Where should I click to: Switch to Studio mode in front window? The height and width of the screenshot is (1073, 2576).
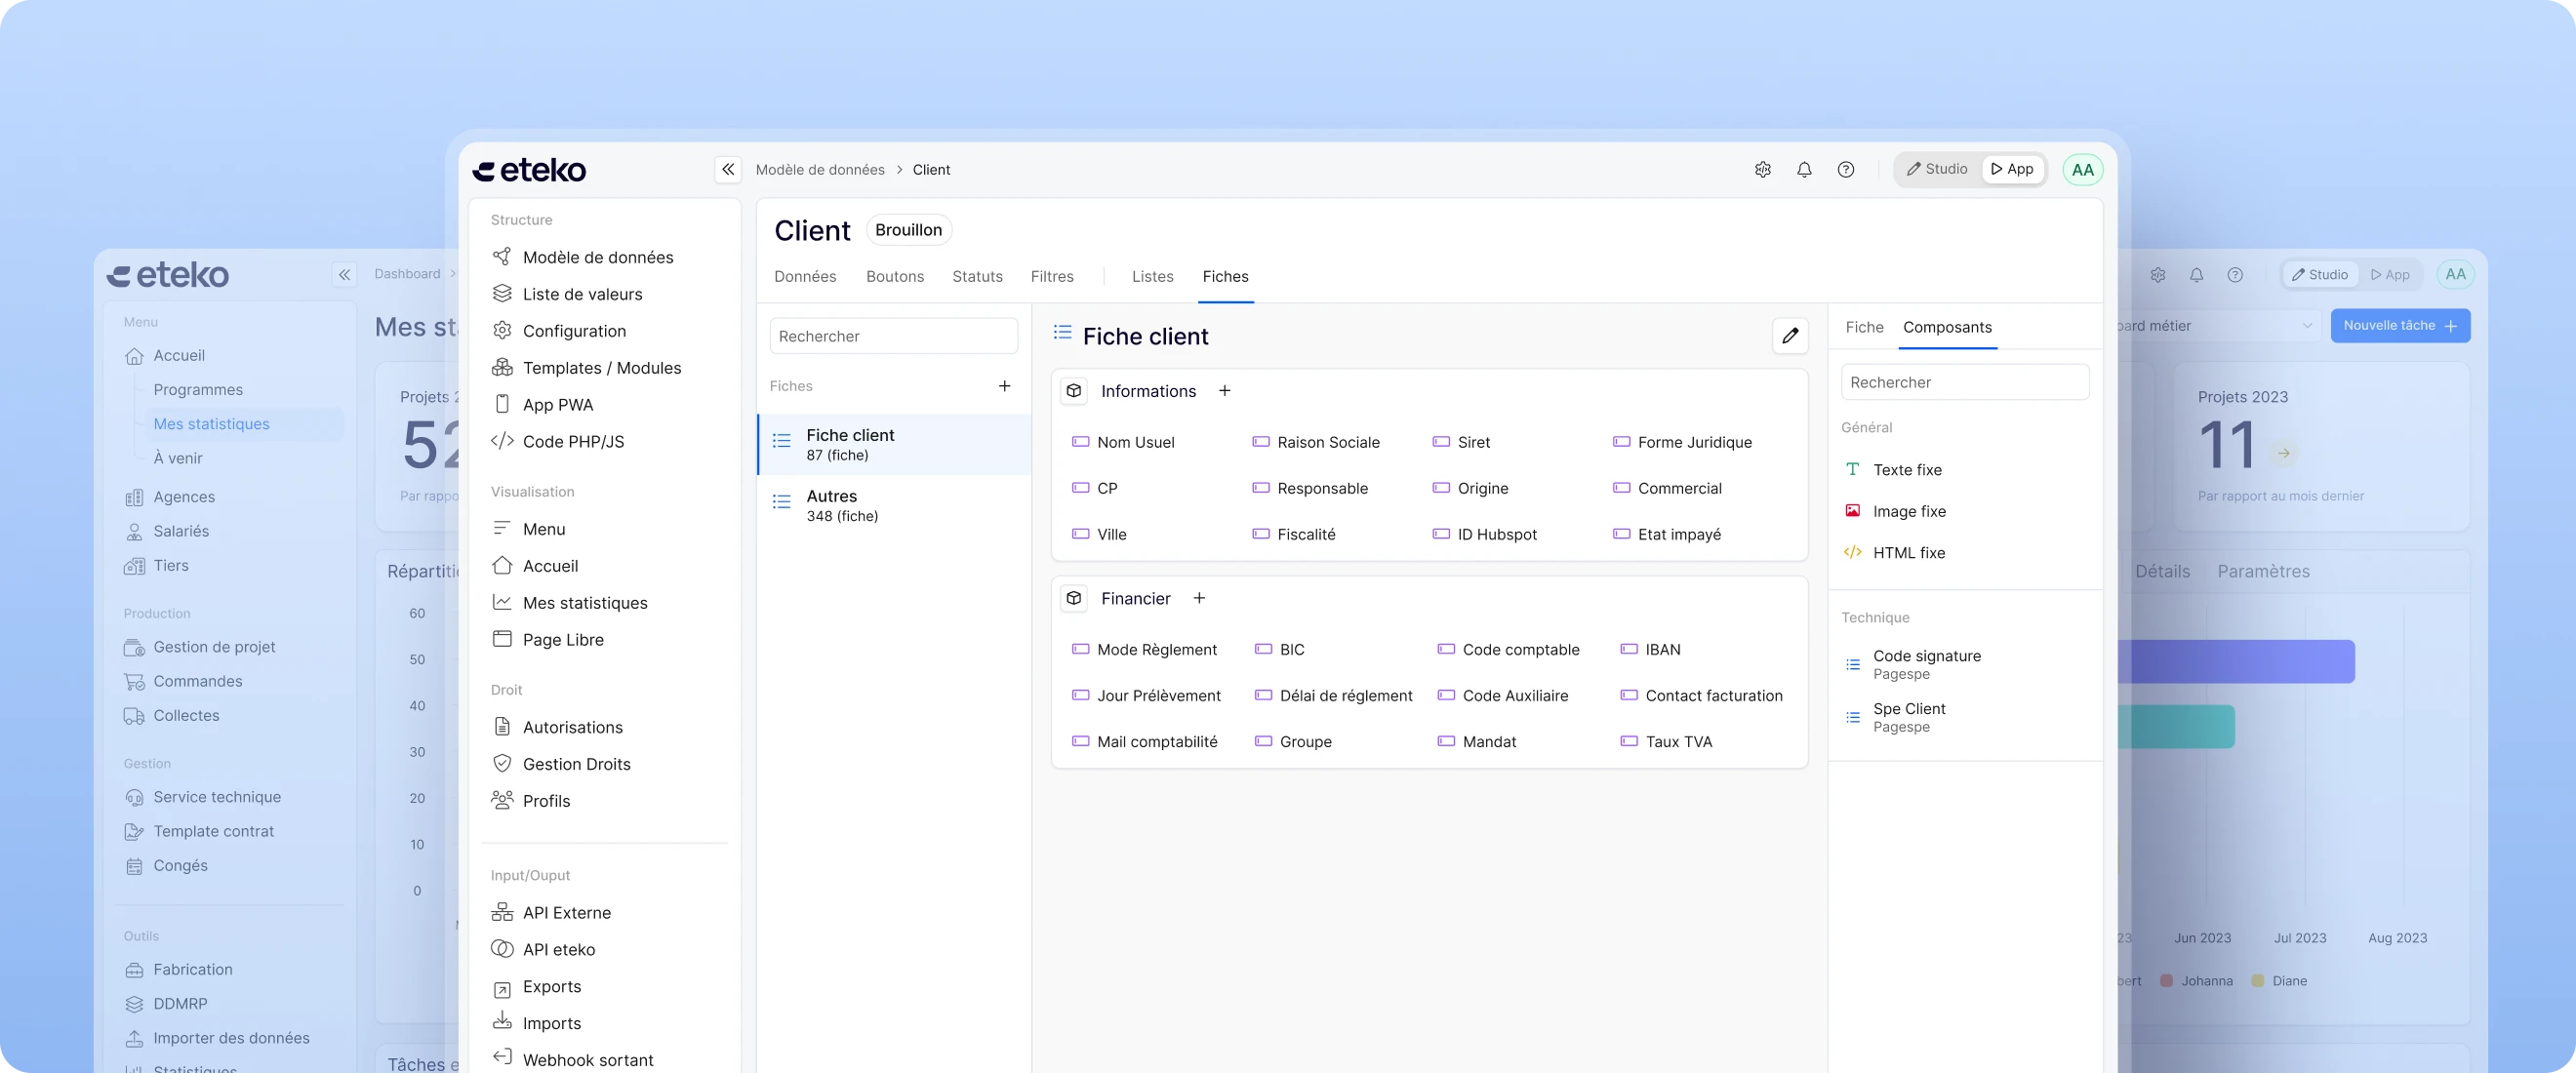1937,169
